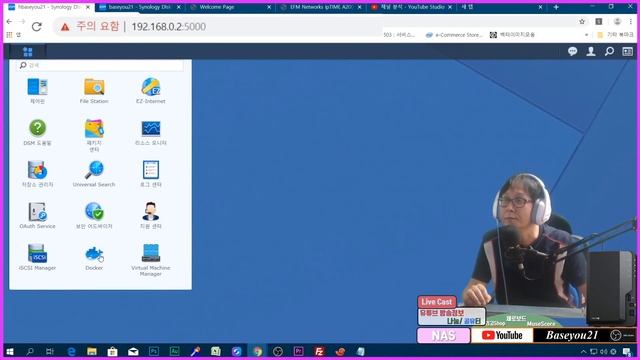Viewport: 640px width, 360px height.
Task: Show hidden system tray icons
Action: pyautogui.click(x=583, y=351)
